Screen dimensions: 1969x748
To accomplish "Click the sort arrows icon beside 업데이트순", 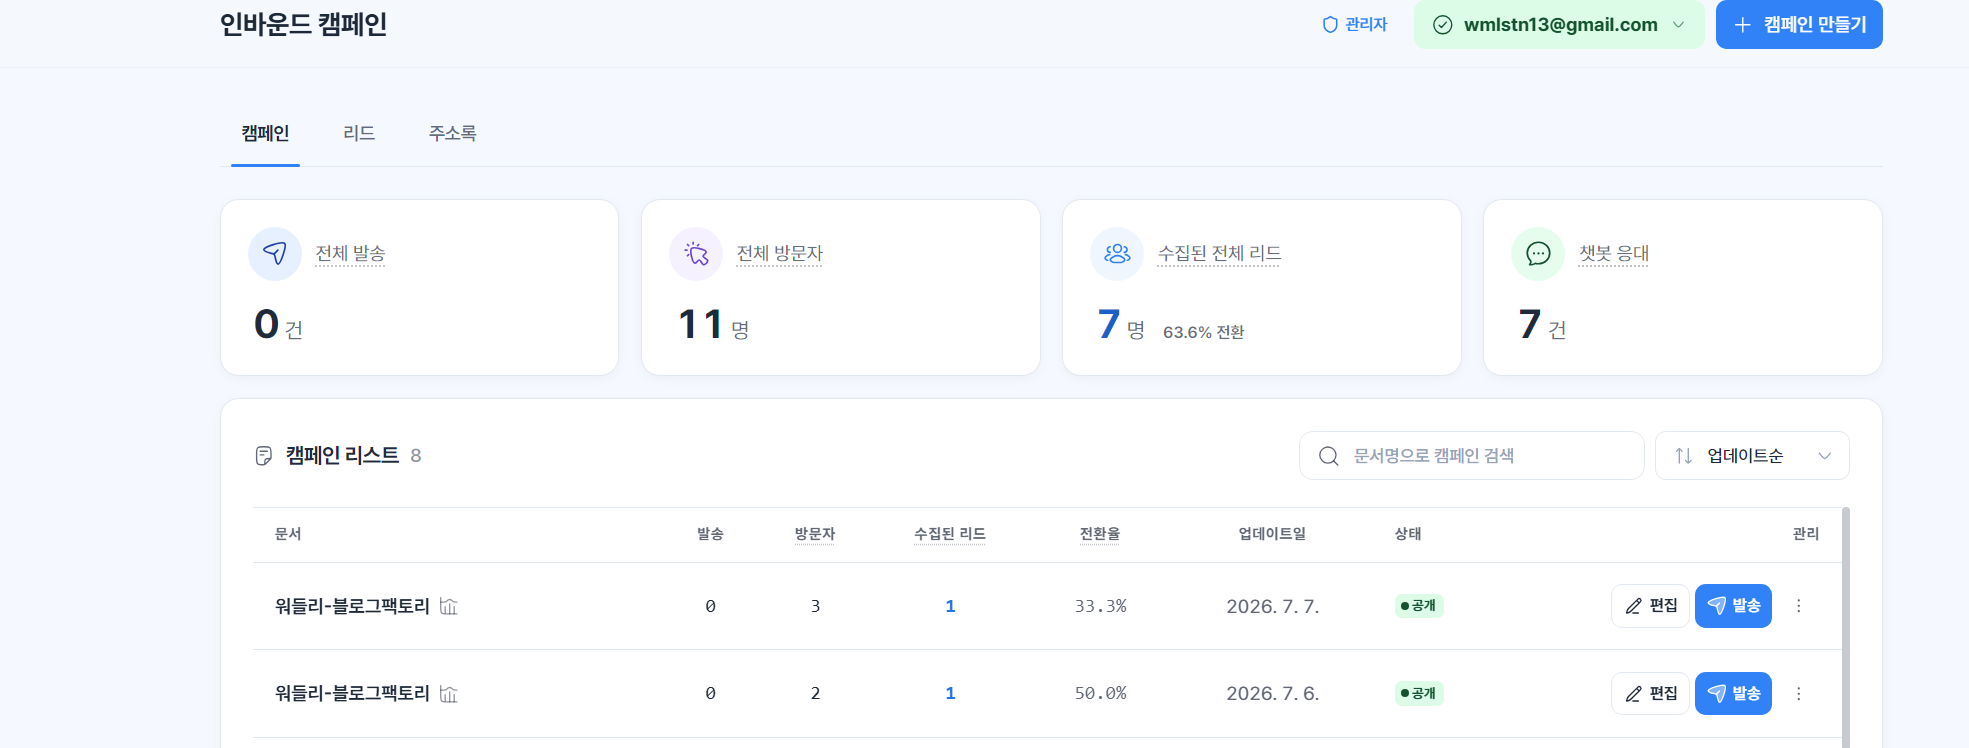I will coord(1684,456).
